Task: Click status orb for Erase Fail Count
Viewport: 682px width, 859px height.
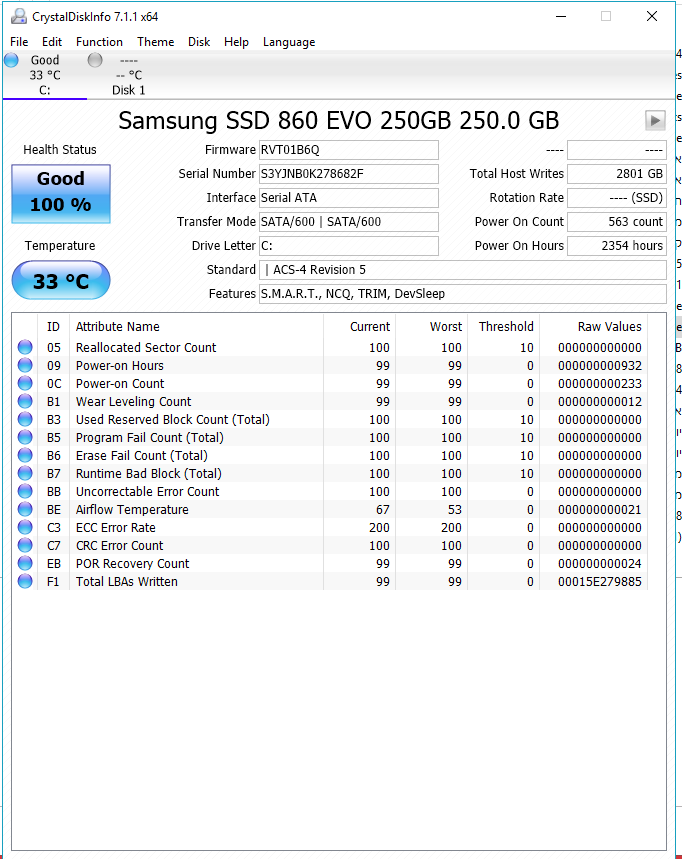Action: point(25,455)
